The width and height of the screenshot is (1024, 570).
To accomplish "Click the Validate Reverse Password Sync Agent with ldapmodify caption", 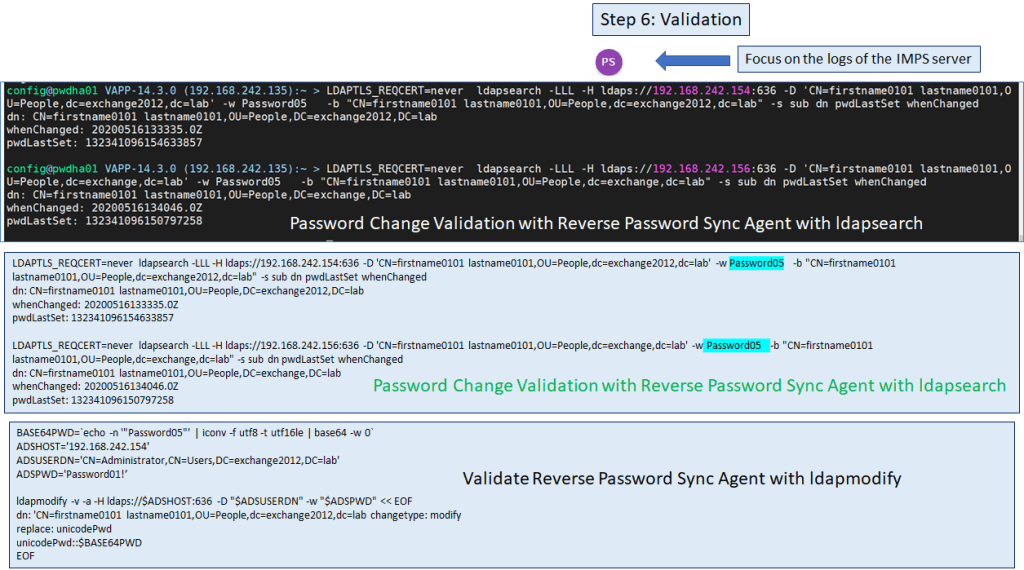I will coord(669,478).
